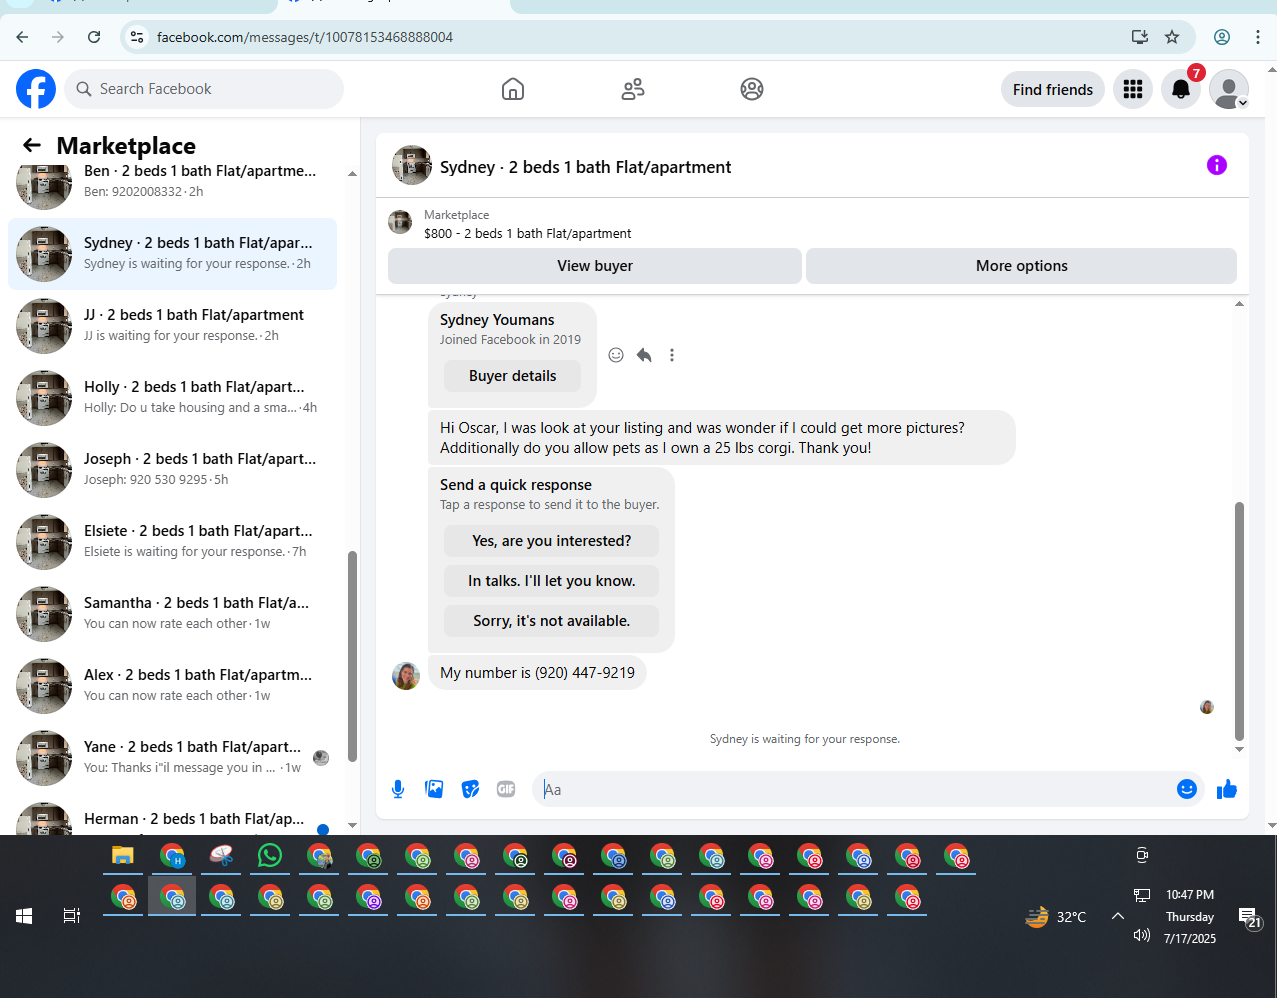1277x998 pixels.
Task: Open the Friends icon in top navigation
Action: 633,89
